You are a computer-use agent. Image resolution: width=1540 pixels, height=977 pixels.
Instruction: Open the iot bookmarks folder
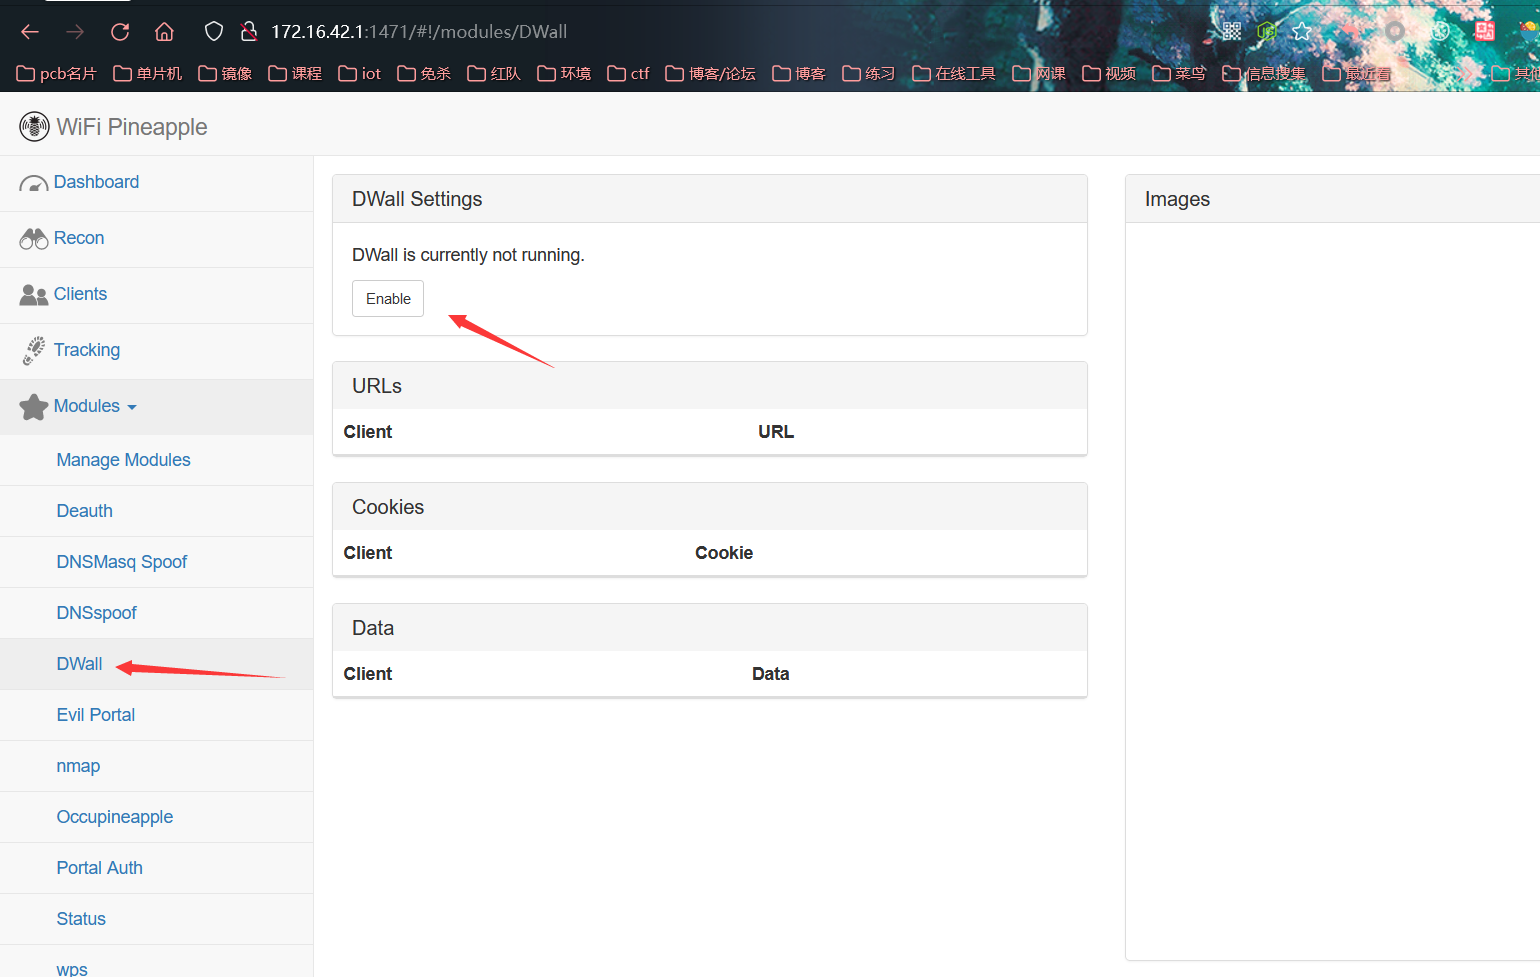point(360,74)
